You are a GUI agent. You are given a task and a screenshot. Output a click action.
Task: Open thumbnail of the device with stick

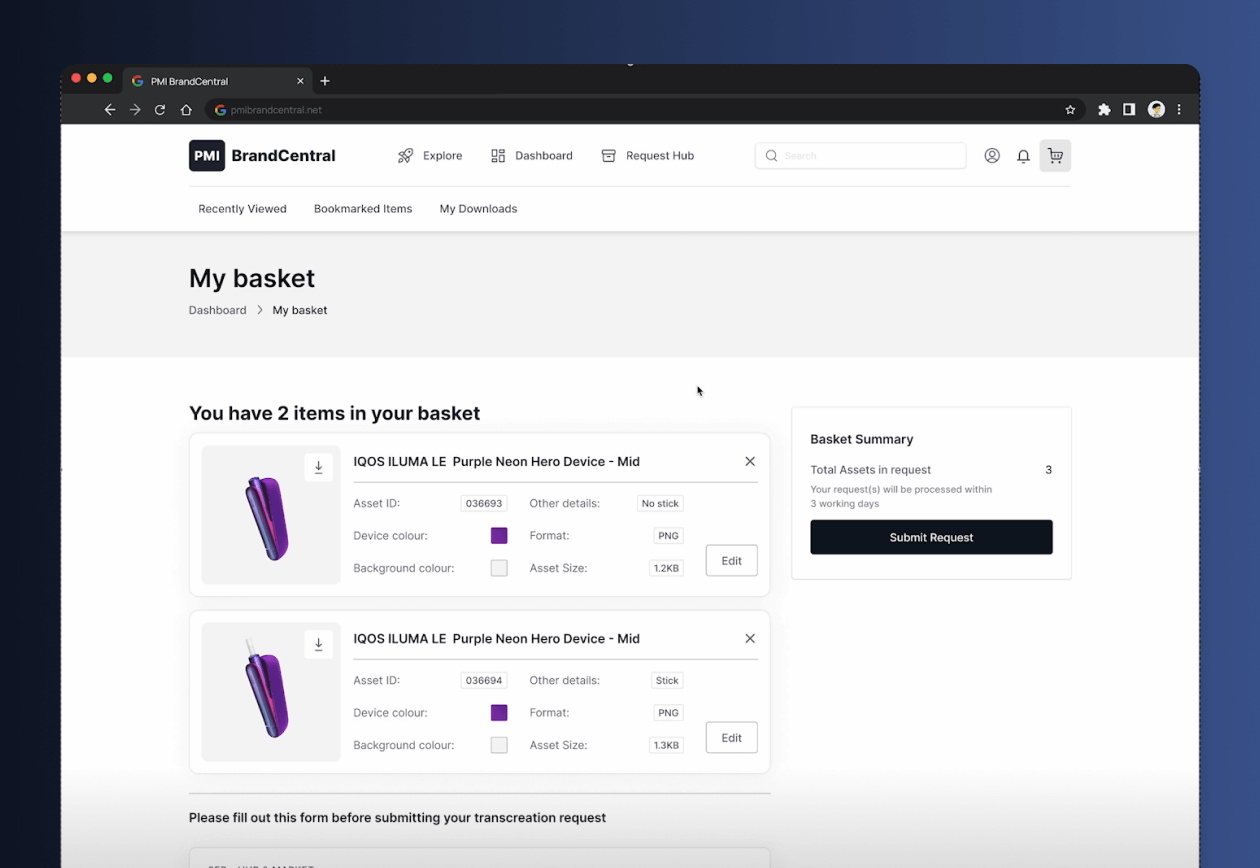(271, 692)
